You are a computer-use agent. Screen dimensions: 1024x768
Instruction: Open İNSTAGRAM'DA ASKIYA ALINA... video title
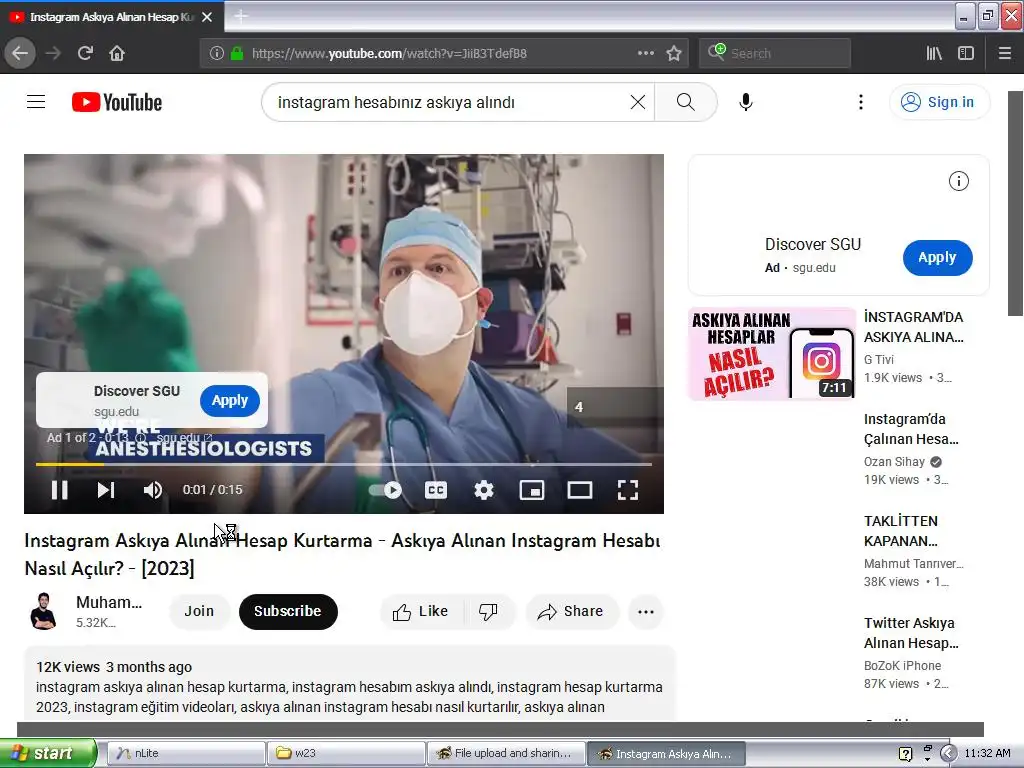coord(914,327)
